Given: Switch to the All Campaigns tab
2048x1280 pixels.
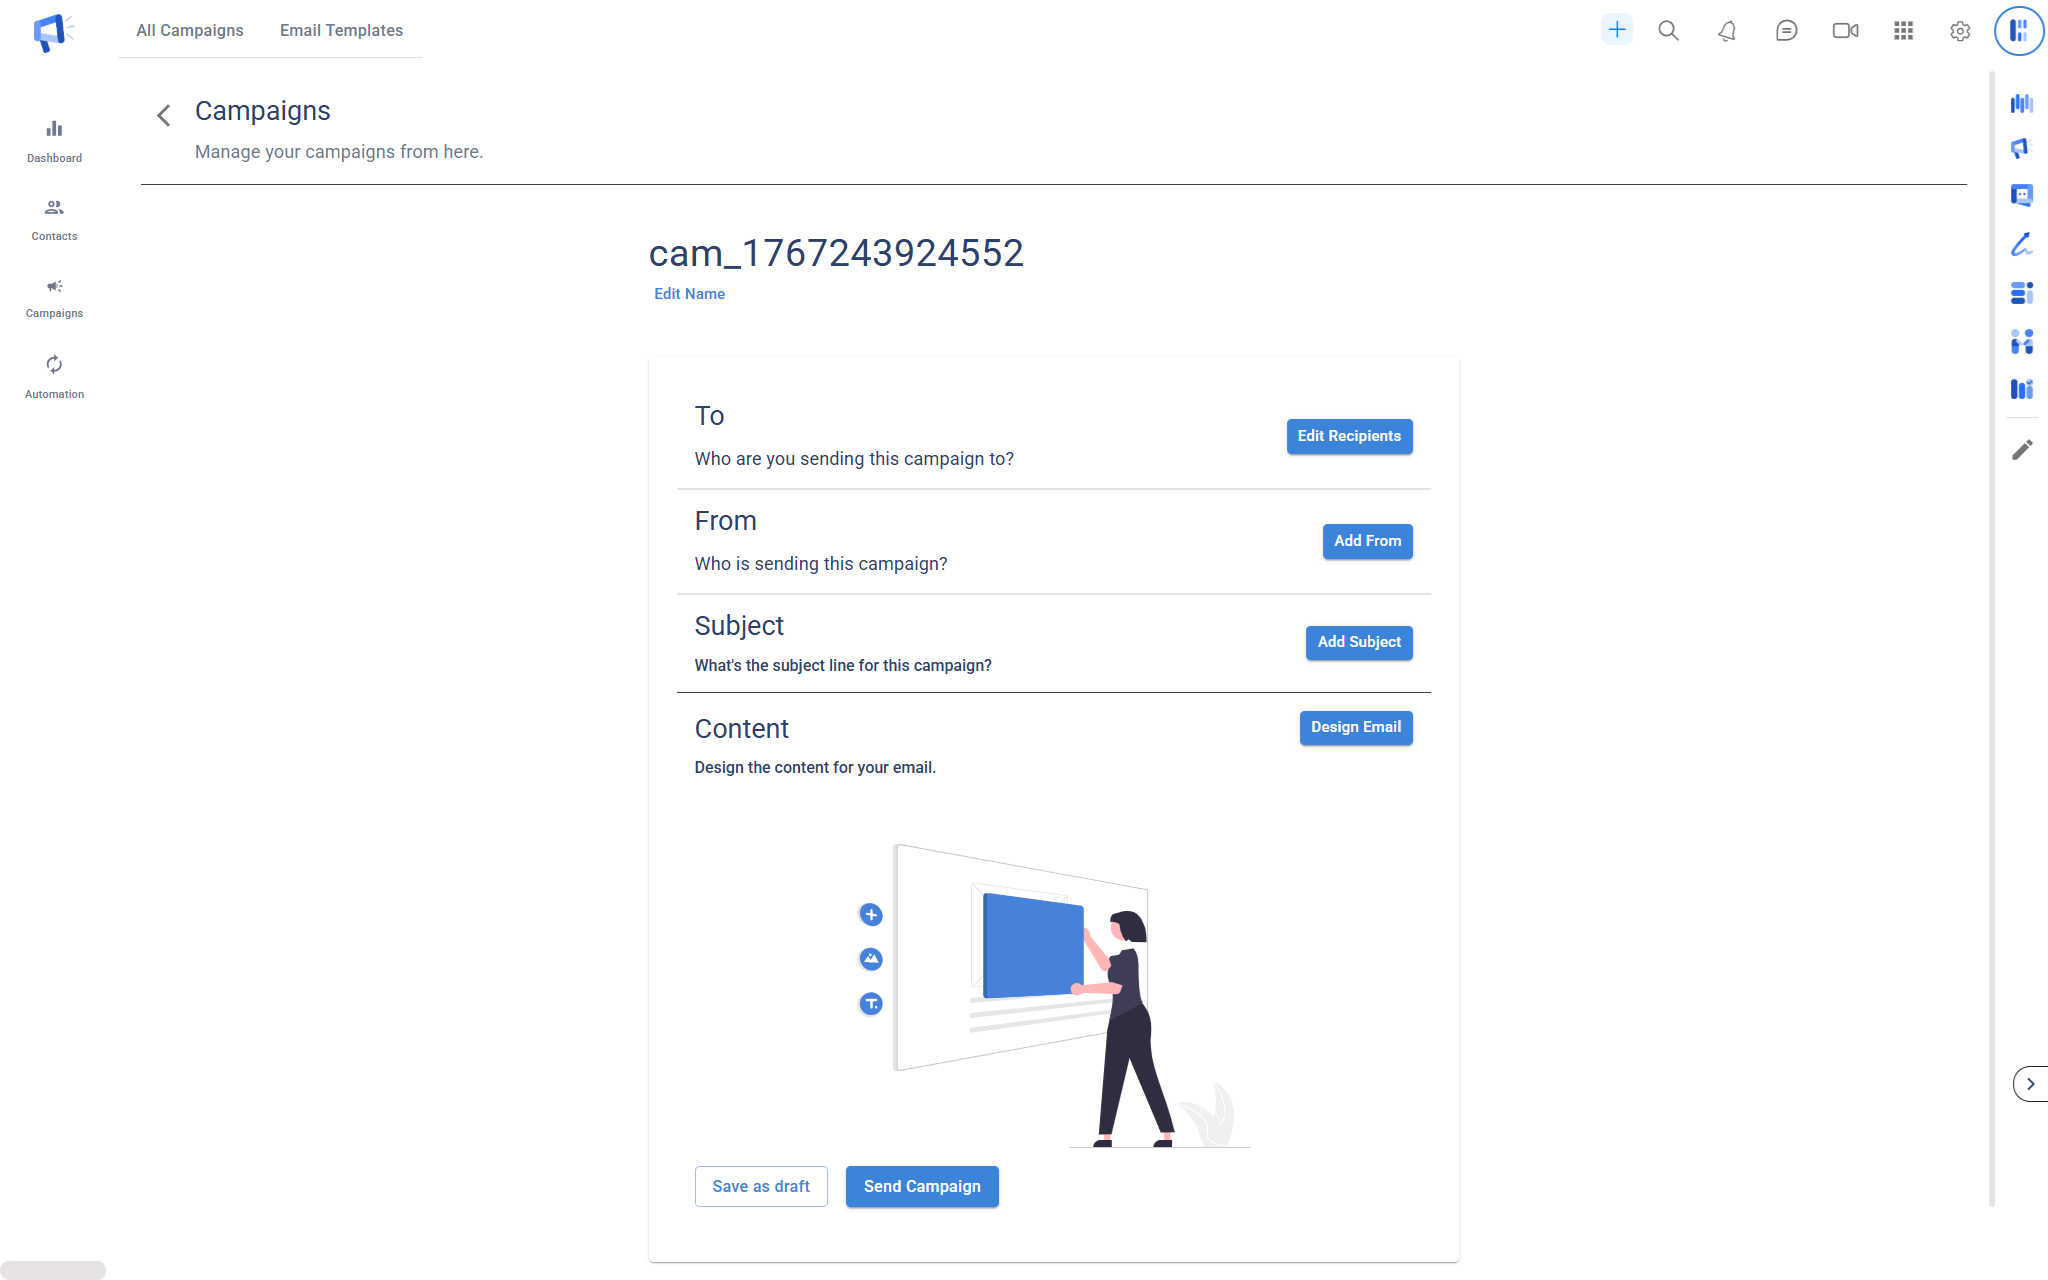Looking at the screenshot, I should coord(190,30).
